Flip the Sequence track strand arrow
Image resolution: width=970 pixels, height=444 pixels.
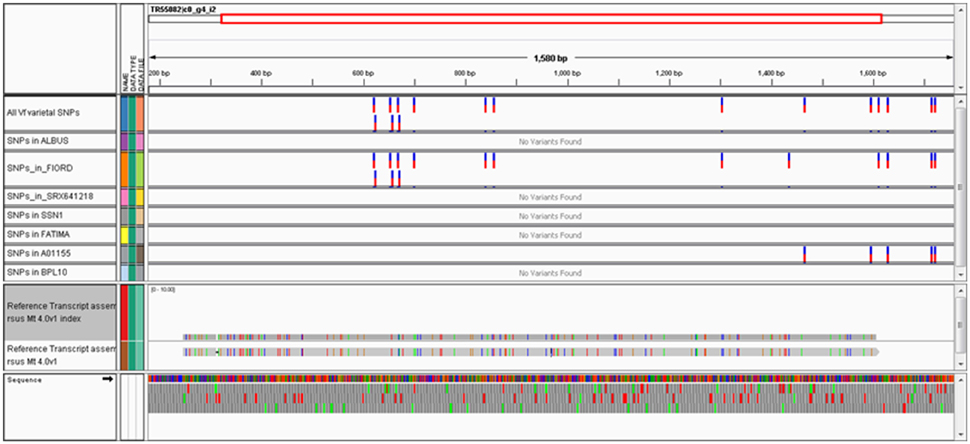click(108, 379)
